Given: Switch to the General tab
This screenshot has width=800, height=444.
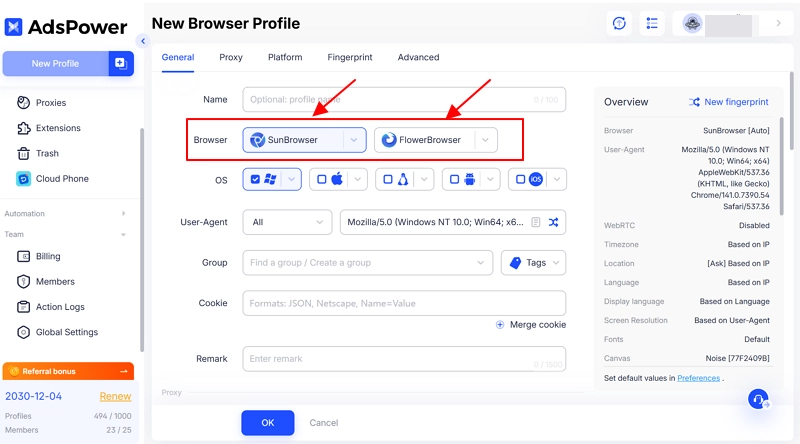Looking at the screenshot, I should point(178,57).
